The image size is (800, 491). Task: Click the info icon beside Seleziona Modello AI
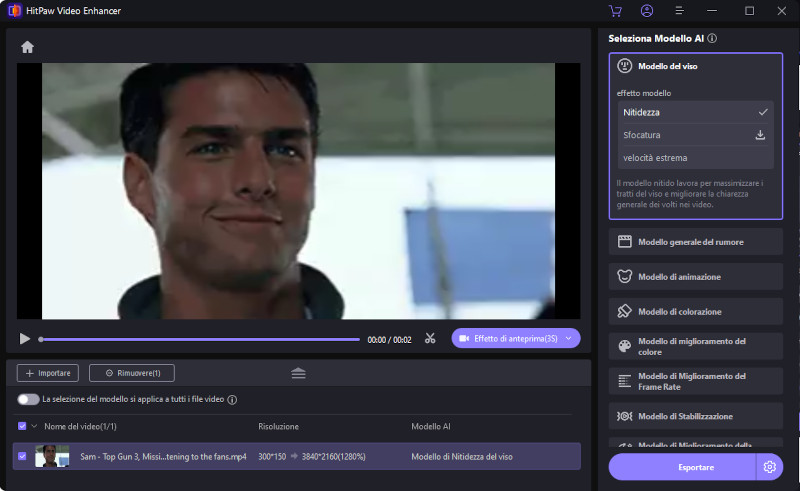click(x=711, y=38)
